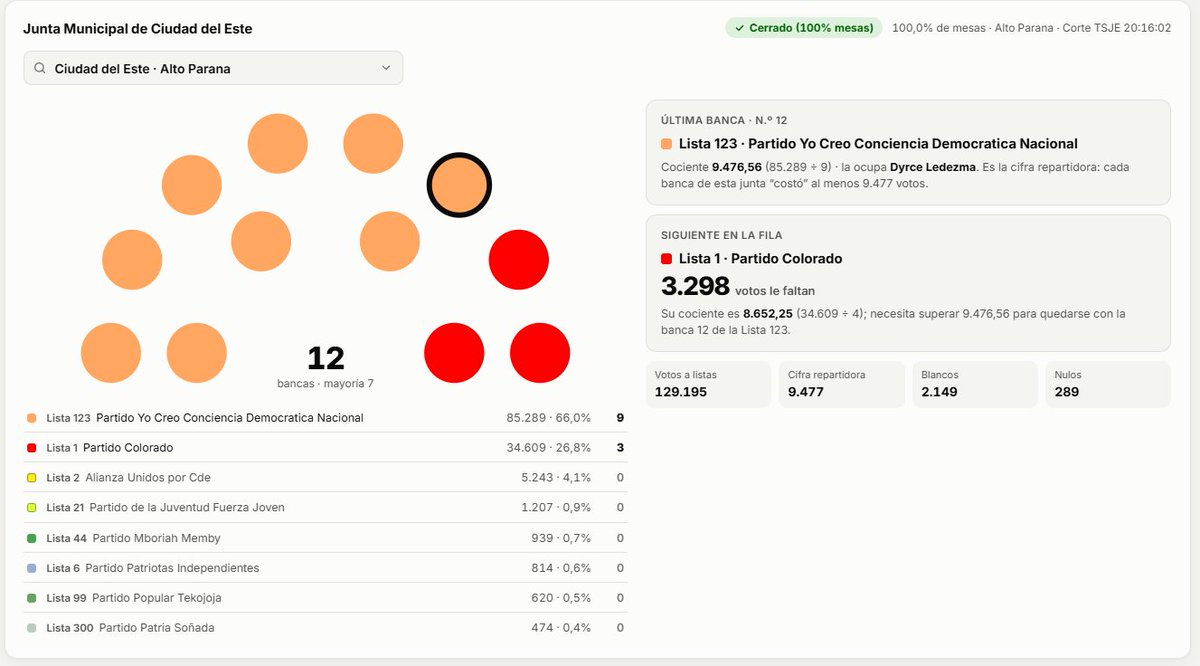Click the 1.207 · 0,9% vote figure

(556, 508)
